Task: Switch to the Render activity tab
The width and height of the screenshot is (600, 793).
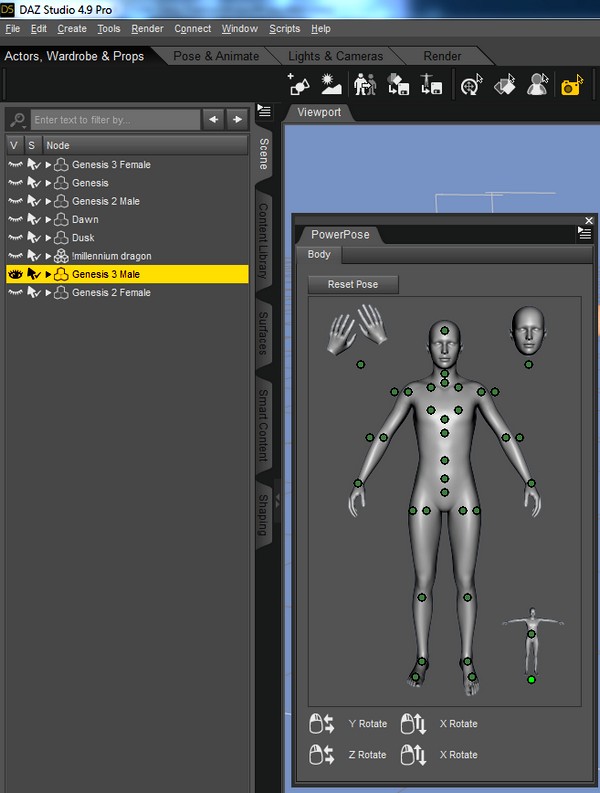Action: click(x=442, y=56)
